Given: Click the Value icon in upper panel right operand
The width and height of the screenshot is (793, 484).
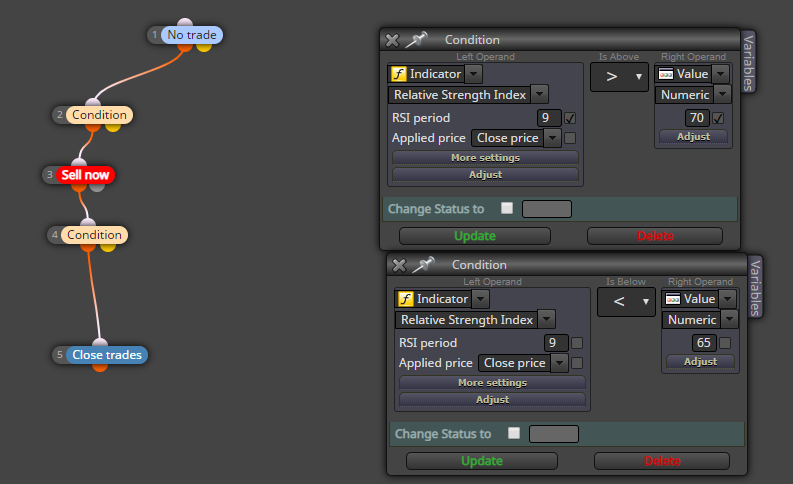Looking at the screenshot, I should point(666,74).
